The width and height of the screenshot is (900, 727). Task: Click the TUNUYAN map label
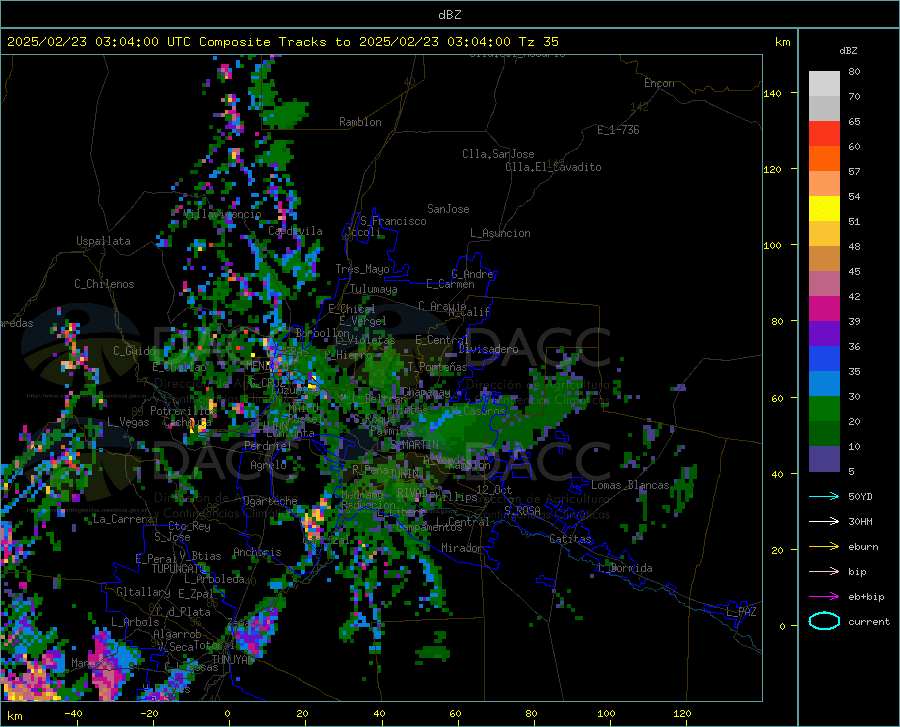233,659
